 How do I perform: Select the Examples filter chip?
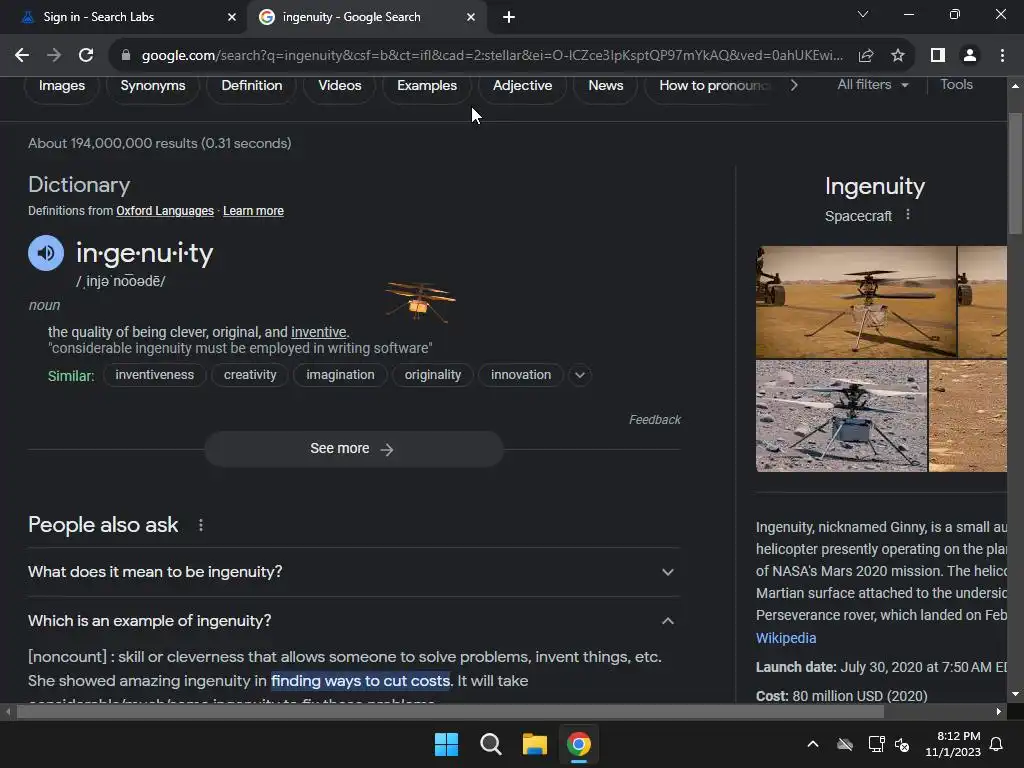pos(427,86)
